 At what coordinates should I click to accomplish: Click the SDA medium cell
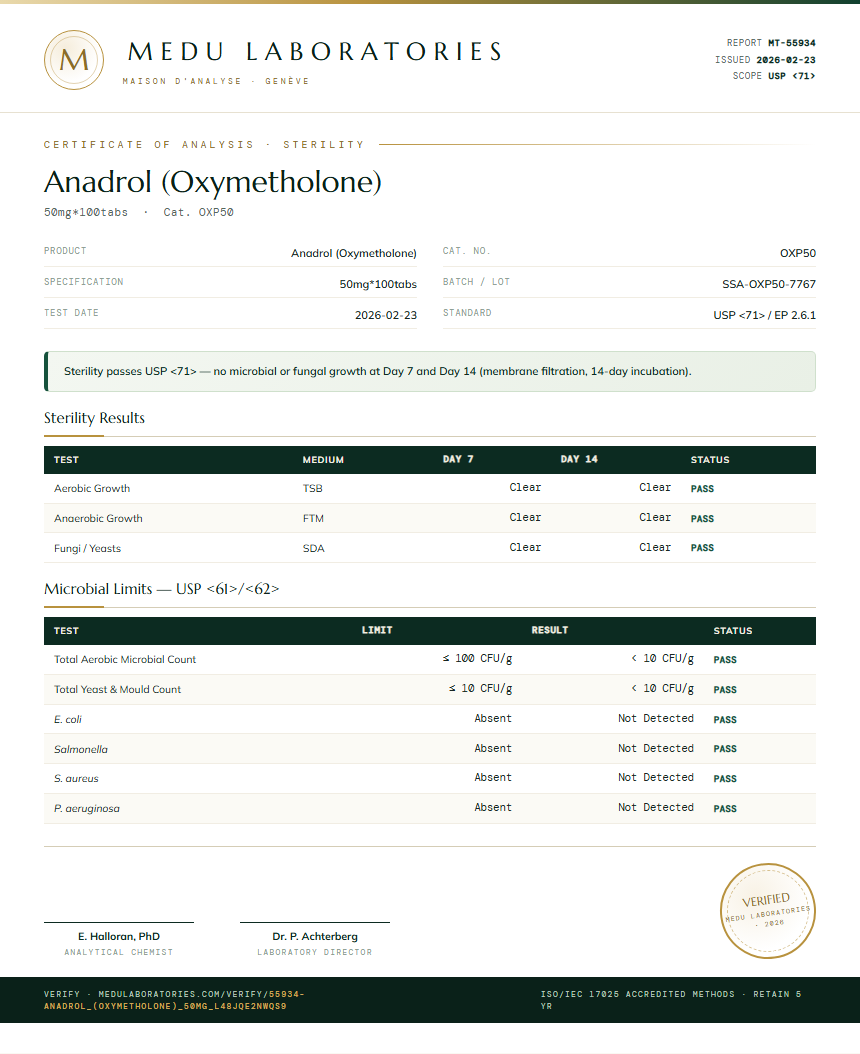click(313, 549)
